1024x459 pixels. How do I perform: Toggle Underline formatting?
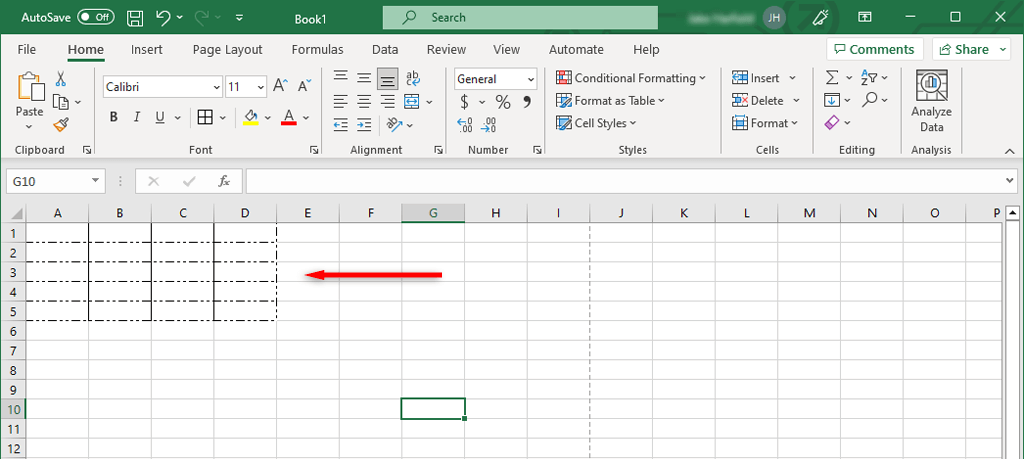coord(159,117)
